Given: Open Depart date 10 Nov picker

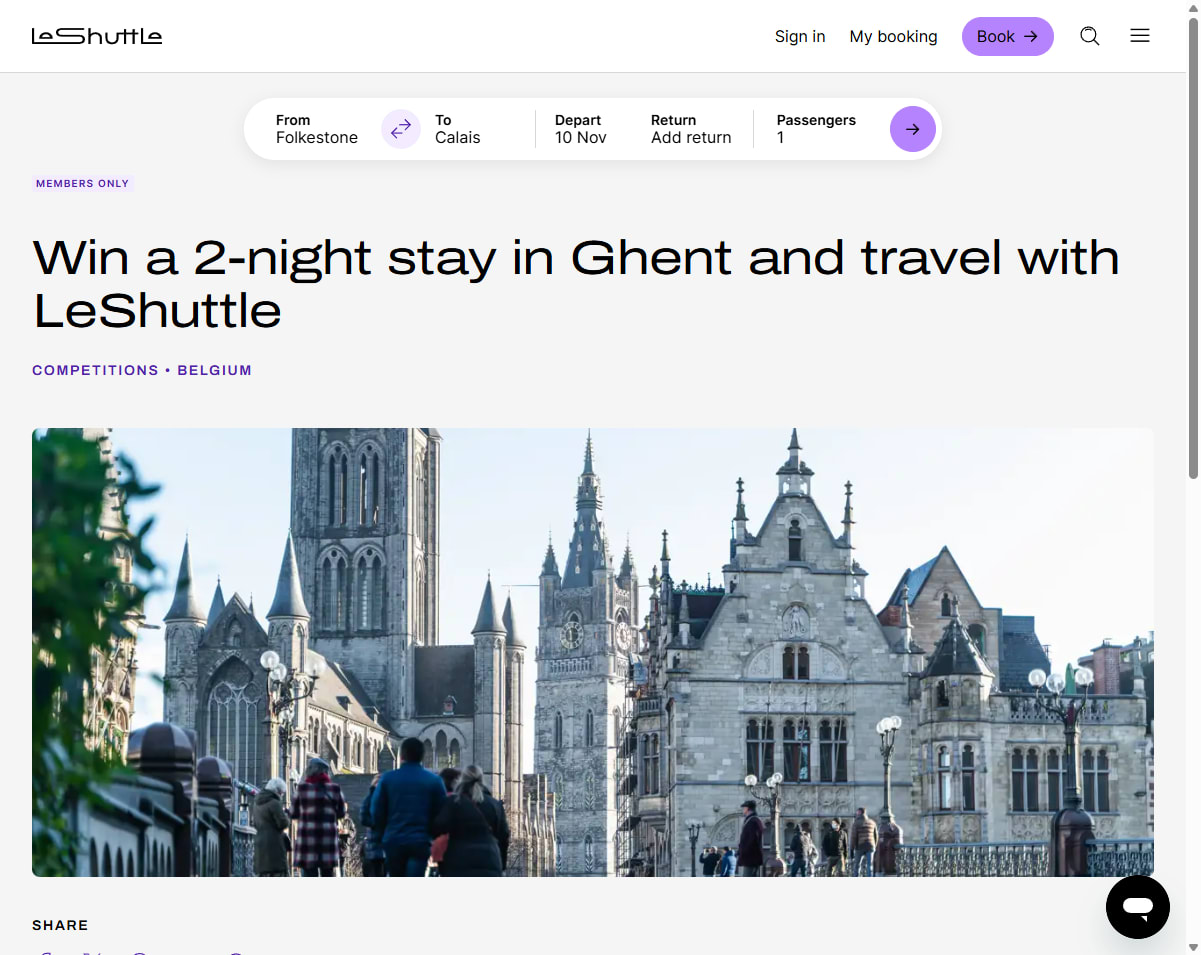Looking at the screenshot, I should [x=581, y=129].
